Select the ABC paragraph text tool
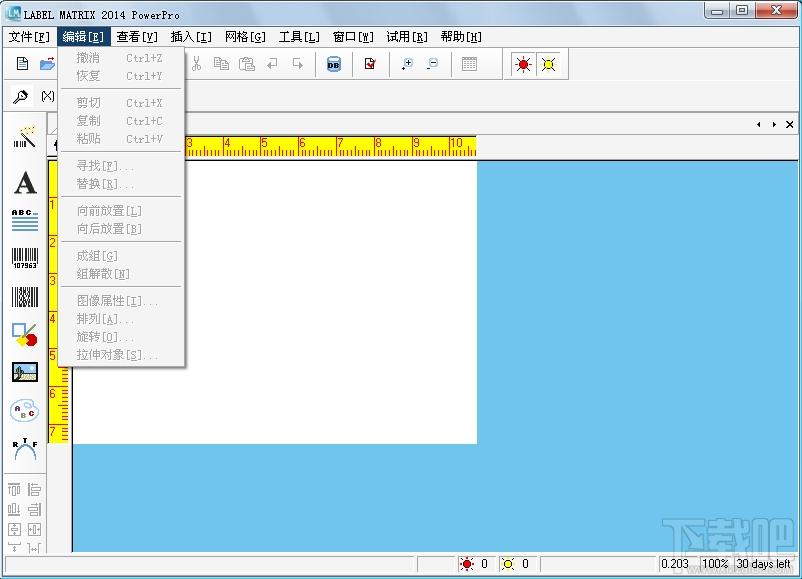Viewport: 802px width, 579px height. [x=25, y=220]
